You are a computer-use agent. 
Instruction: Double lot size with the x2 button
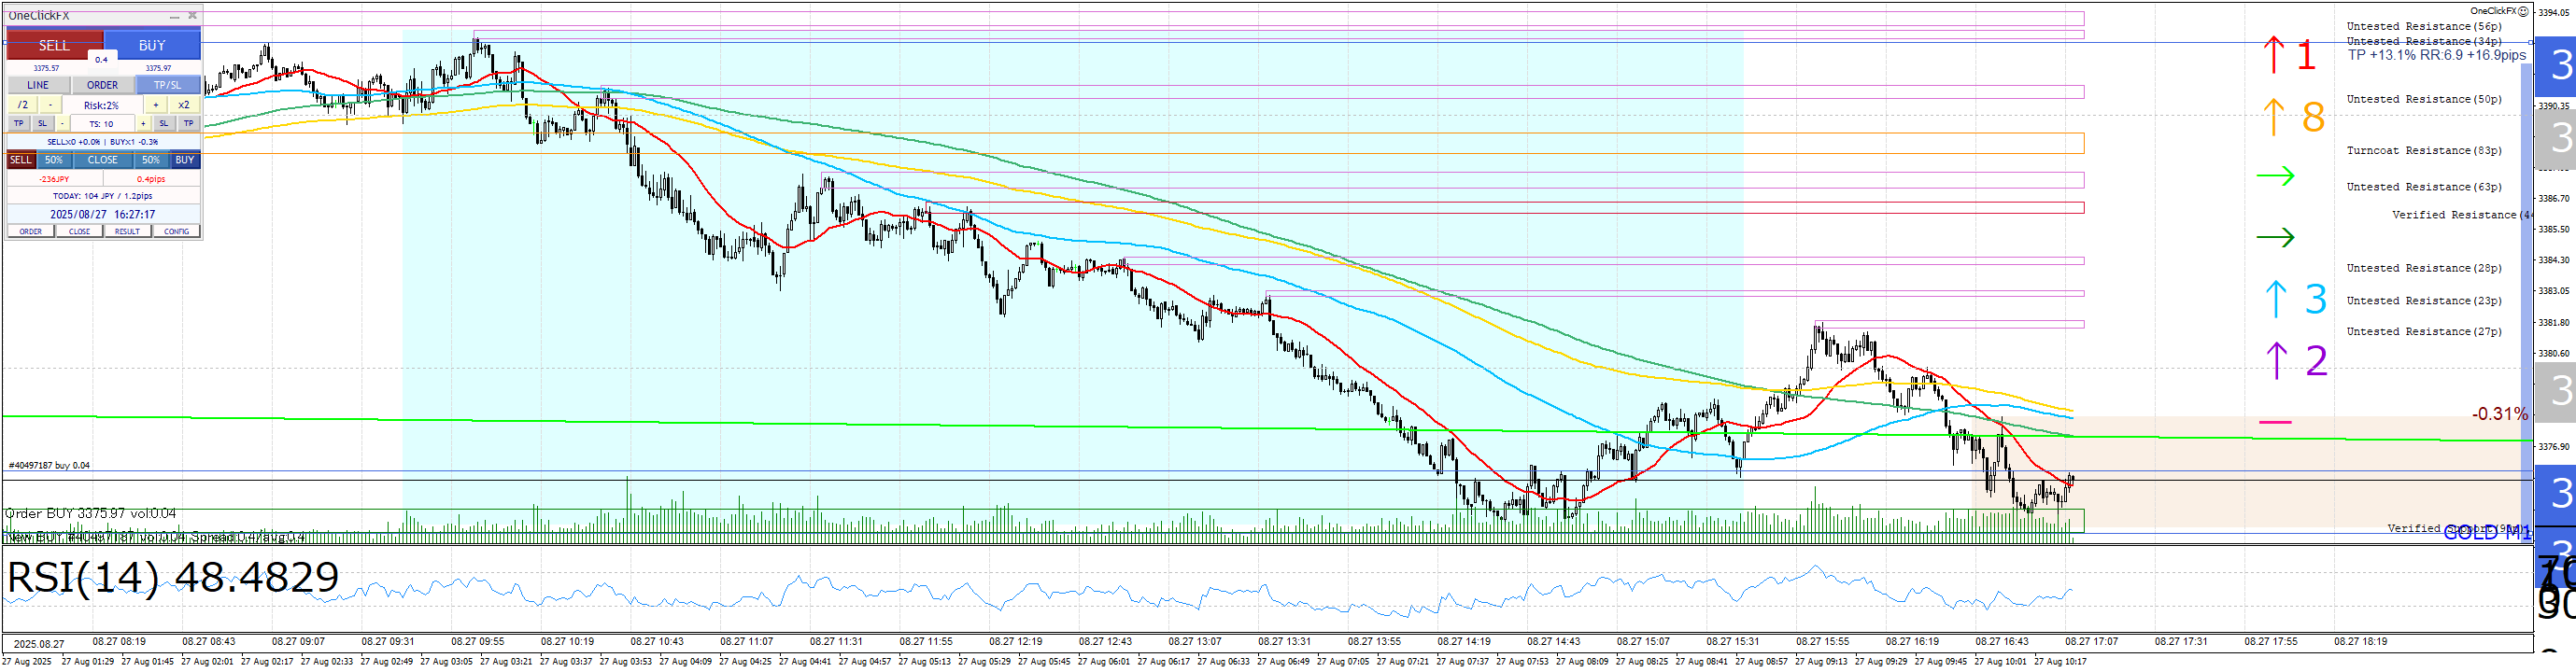[x=184, y=105]
